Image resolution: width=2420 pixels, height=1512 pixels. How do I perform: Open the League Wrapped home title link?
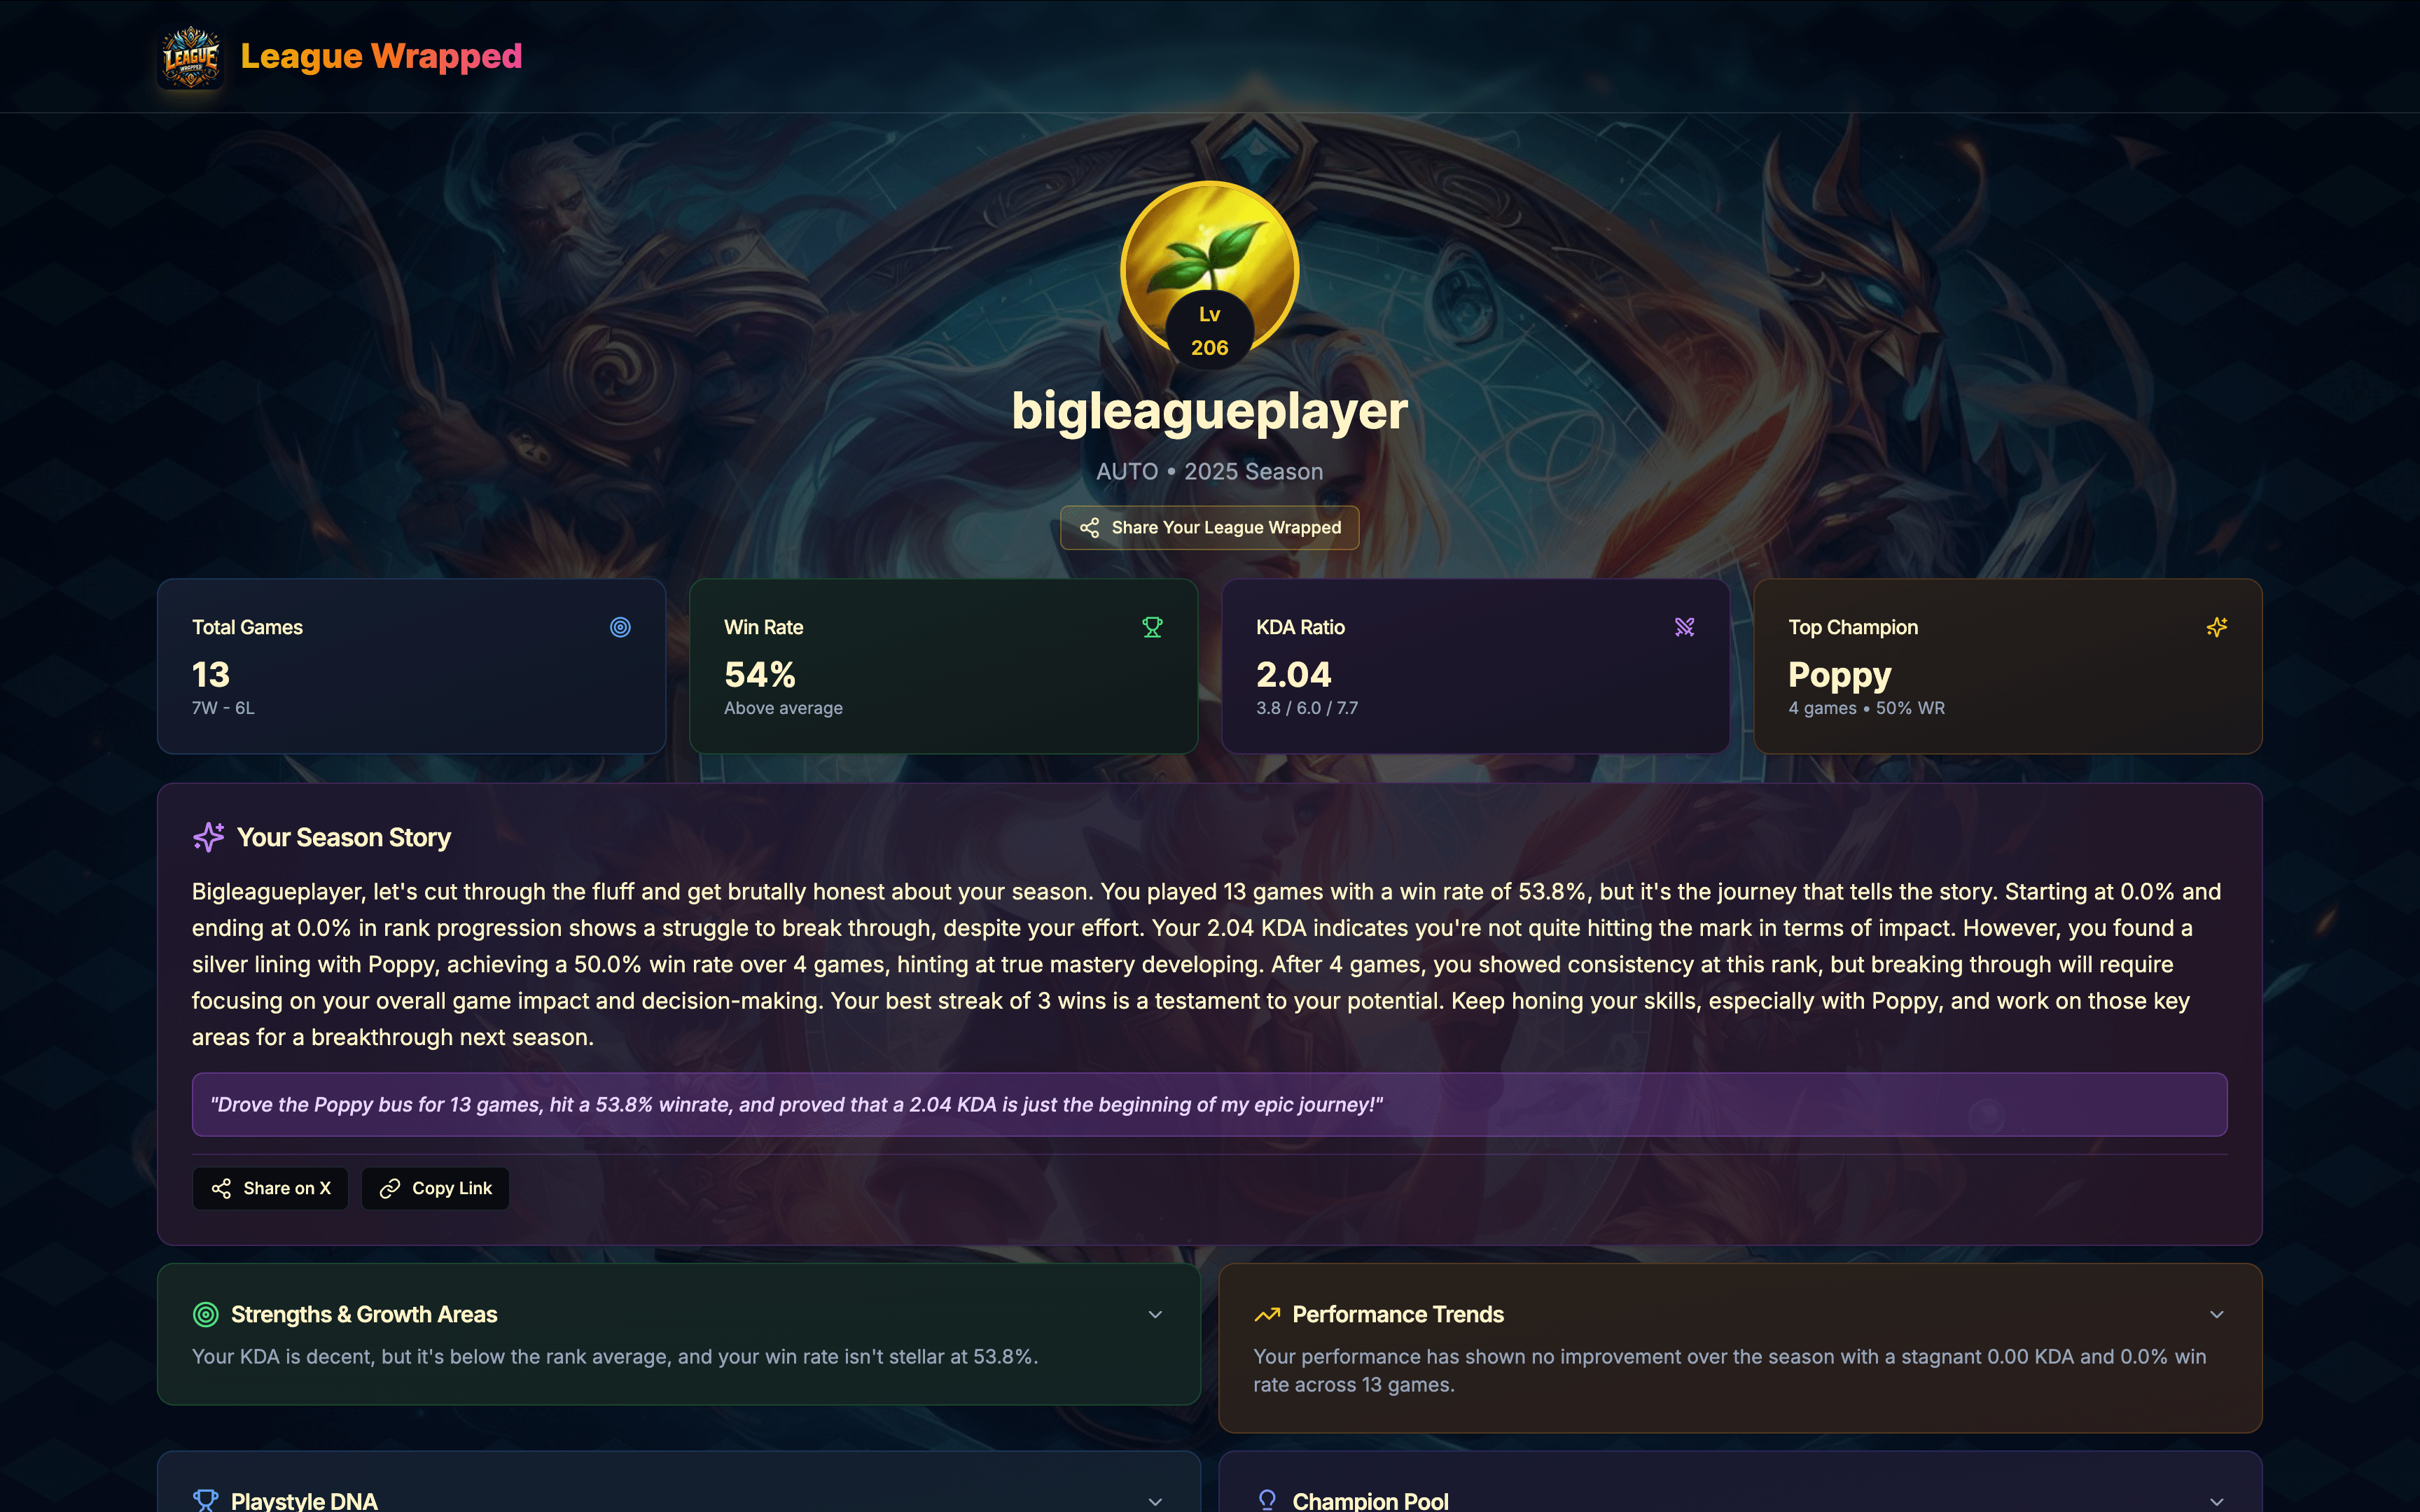381,56
